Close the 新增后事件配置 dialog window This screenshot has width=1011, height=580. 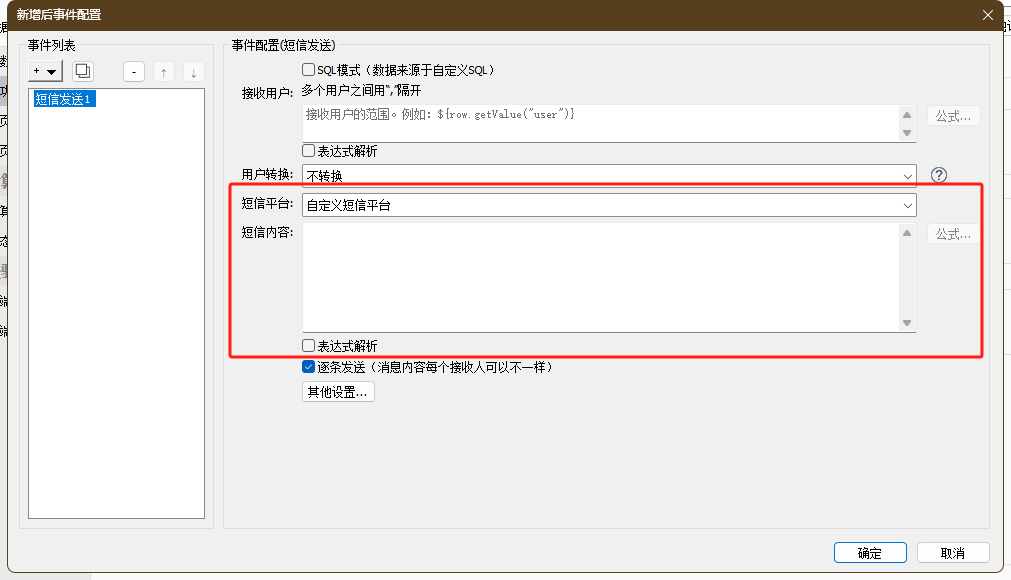(988, 14)
